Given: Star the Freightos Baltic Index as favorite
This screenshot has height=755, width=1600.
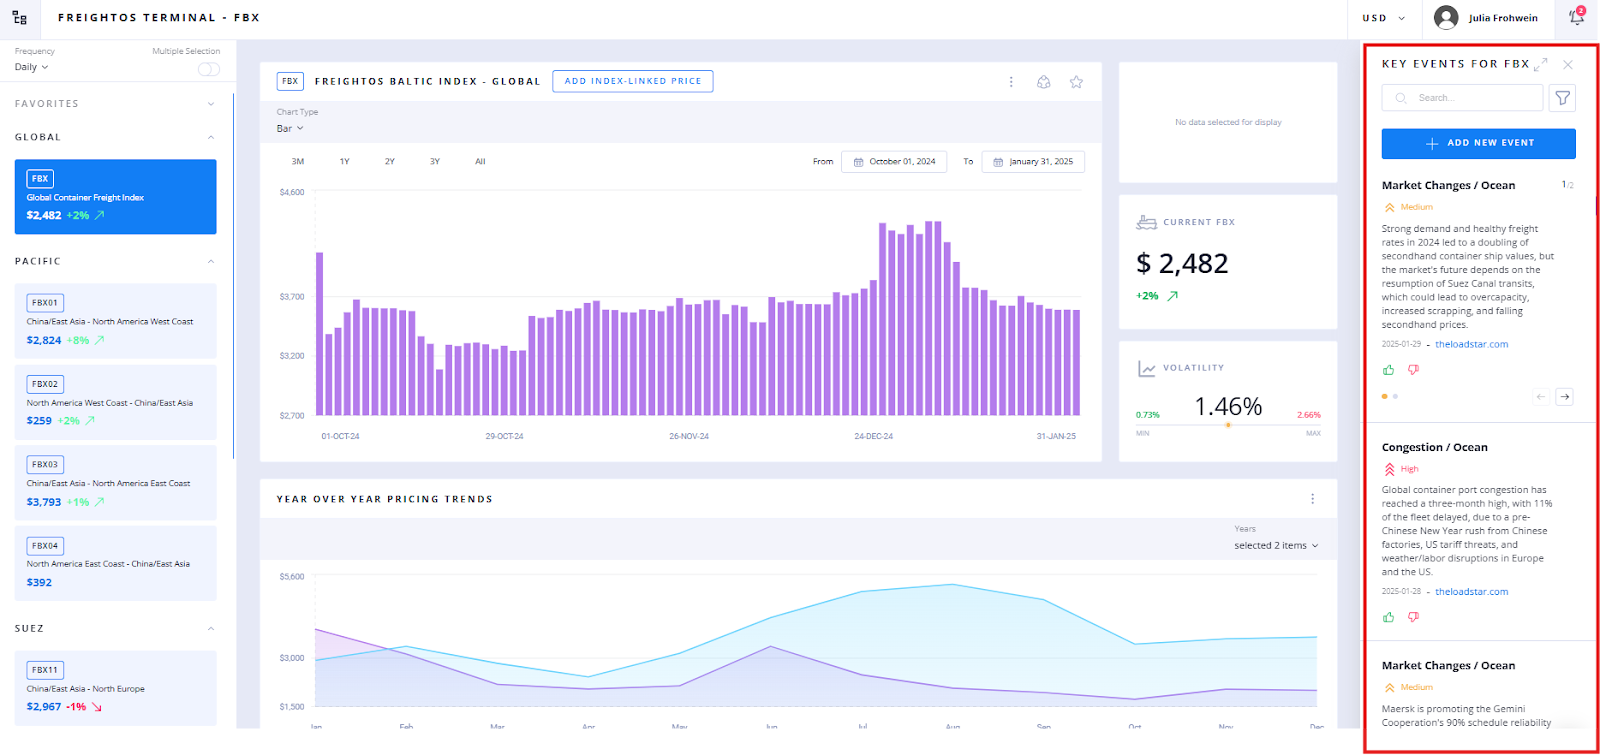Looking at the screenshot, I should [x=1076, y=82].
